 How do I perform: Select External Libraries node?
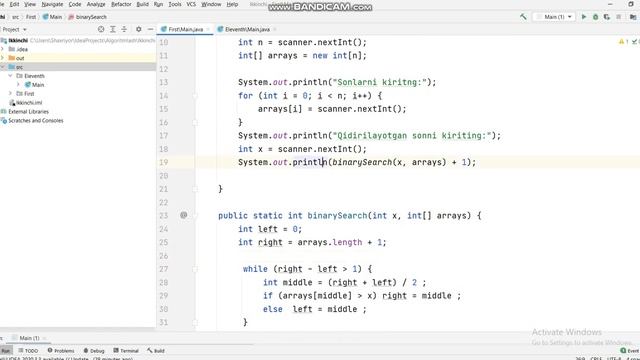pyautogui.click(x=25, y=111)
